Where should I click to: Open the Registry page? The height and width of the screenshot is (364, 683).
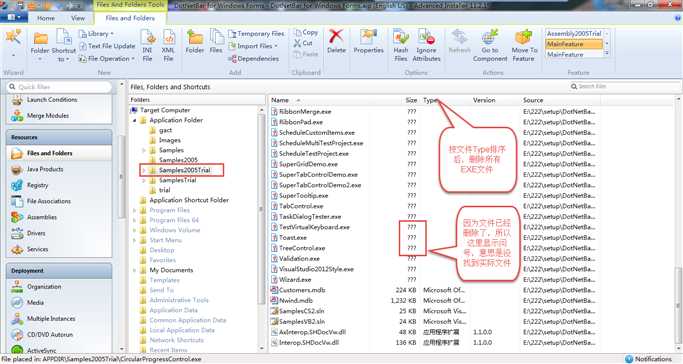pyautogui.click(x=37, y=185)
